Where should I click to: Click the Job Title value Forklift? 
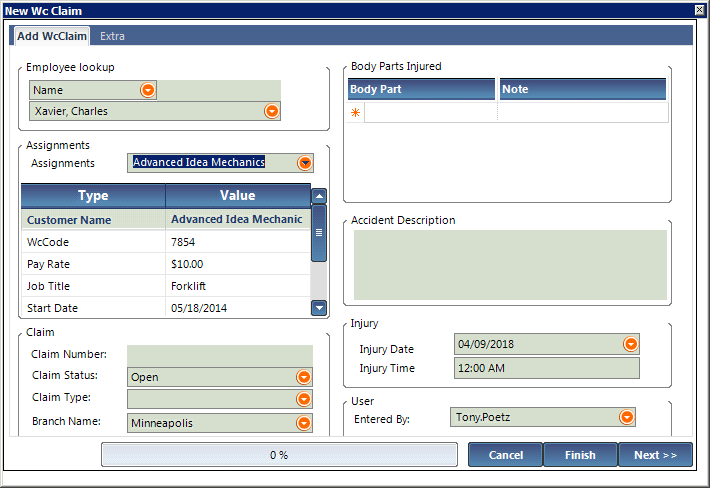tap(188, 286)
